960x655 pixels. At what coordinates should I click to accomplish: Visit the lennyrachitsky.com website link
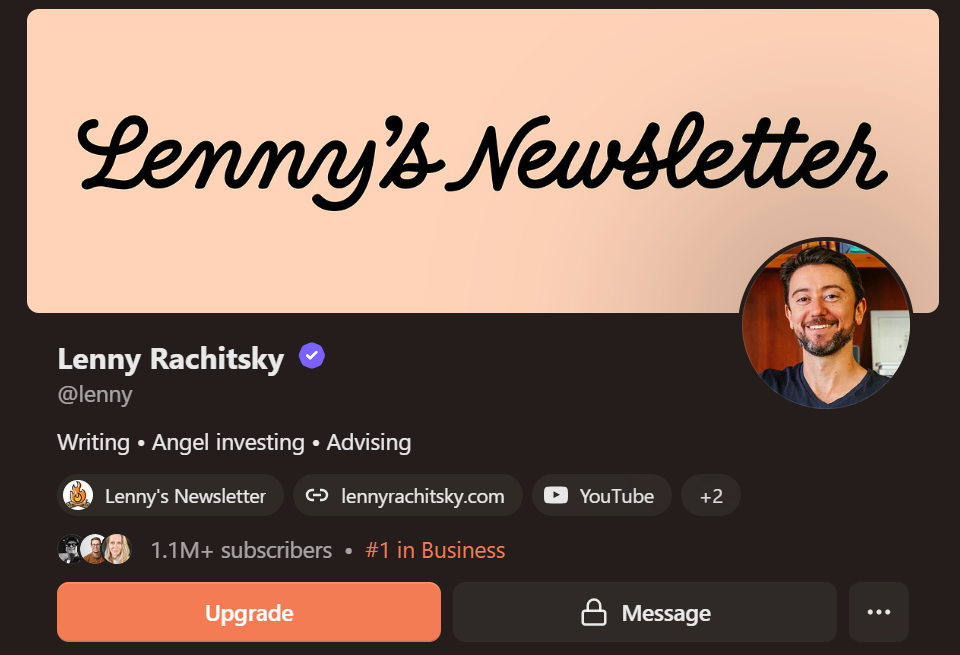[x=408, y=495]
